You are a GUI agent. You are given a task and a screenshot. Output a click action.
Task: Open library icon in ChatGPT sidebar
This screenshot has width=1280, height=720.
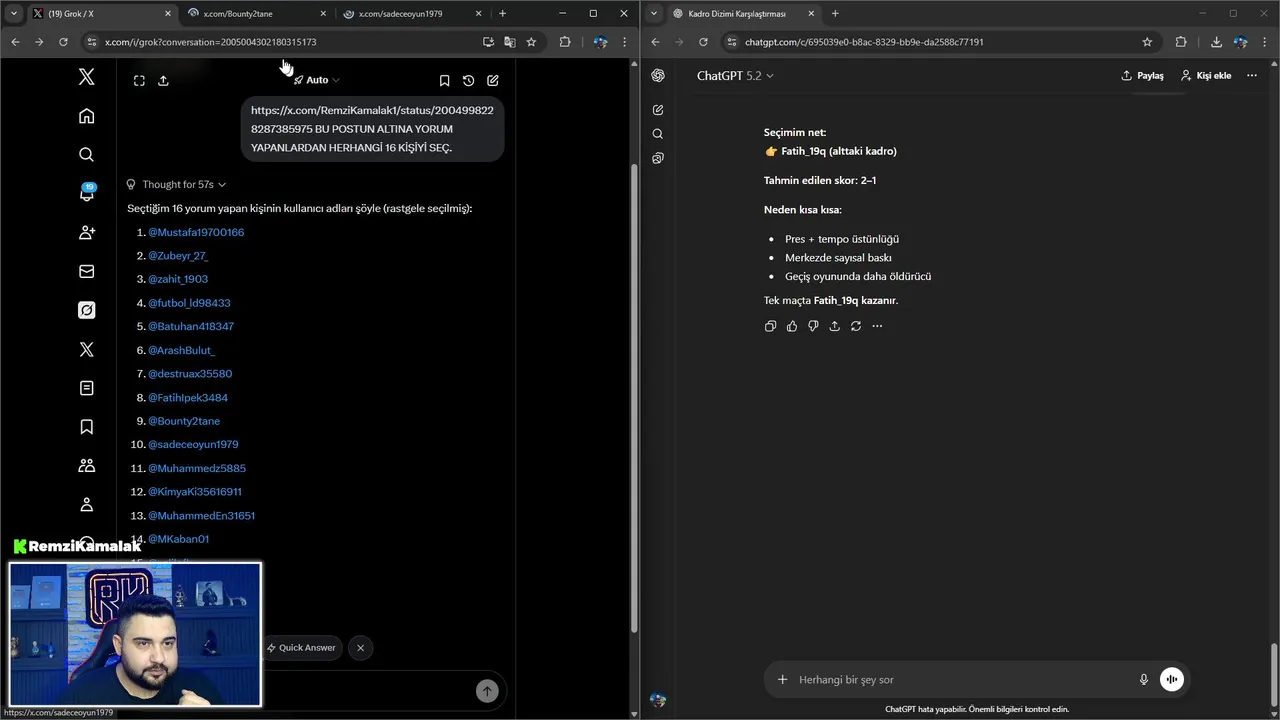tap(658, 158)
